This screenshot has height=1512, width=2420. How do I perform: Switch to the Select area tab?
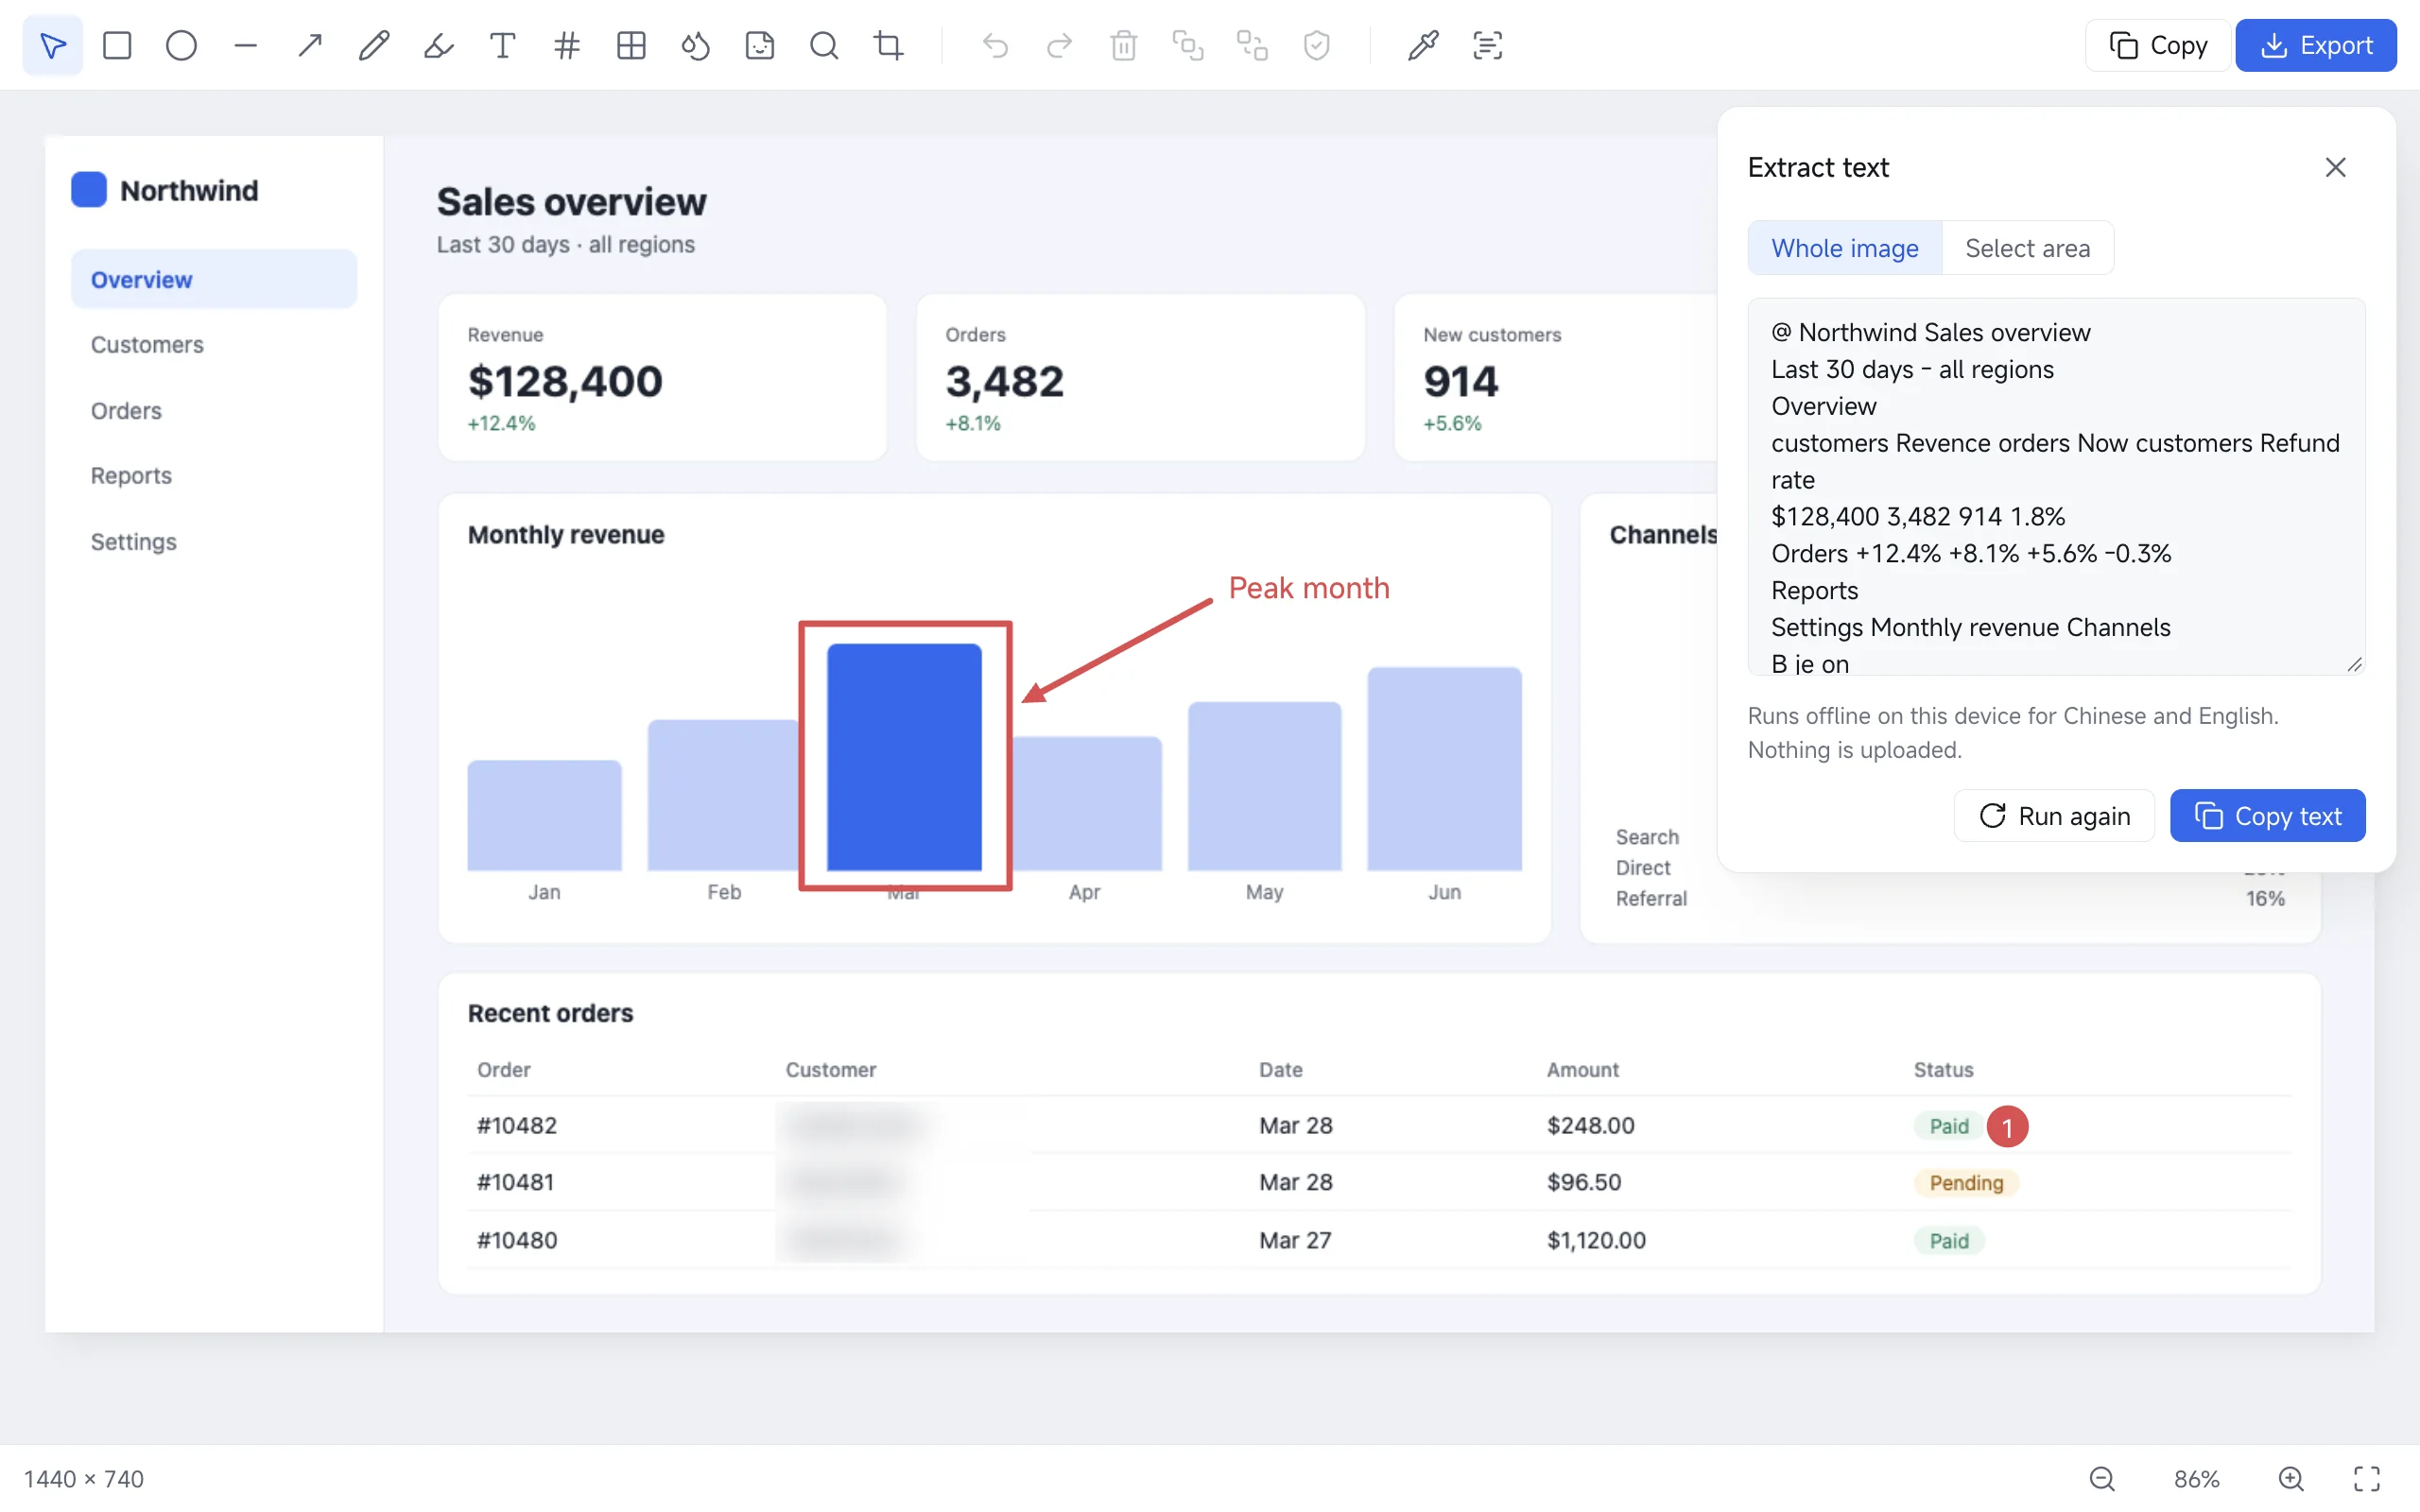[x=2027, y=248]
